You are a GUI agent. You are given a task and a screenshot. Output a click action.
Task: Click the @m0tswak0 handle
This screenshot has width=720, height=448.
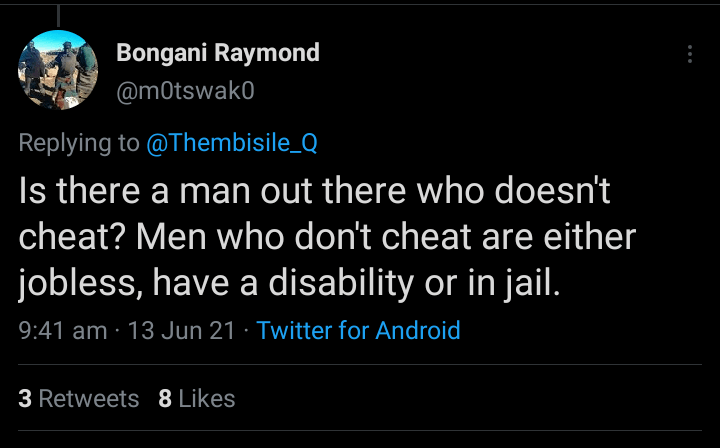click(186, 91)
